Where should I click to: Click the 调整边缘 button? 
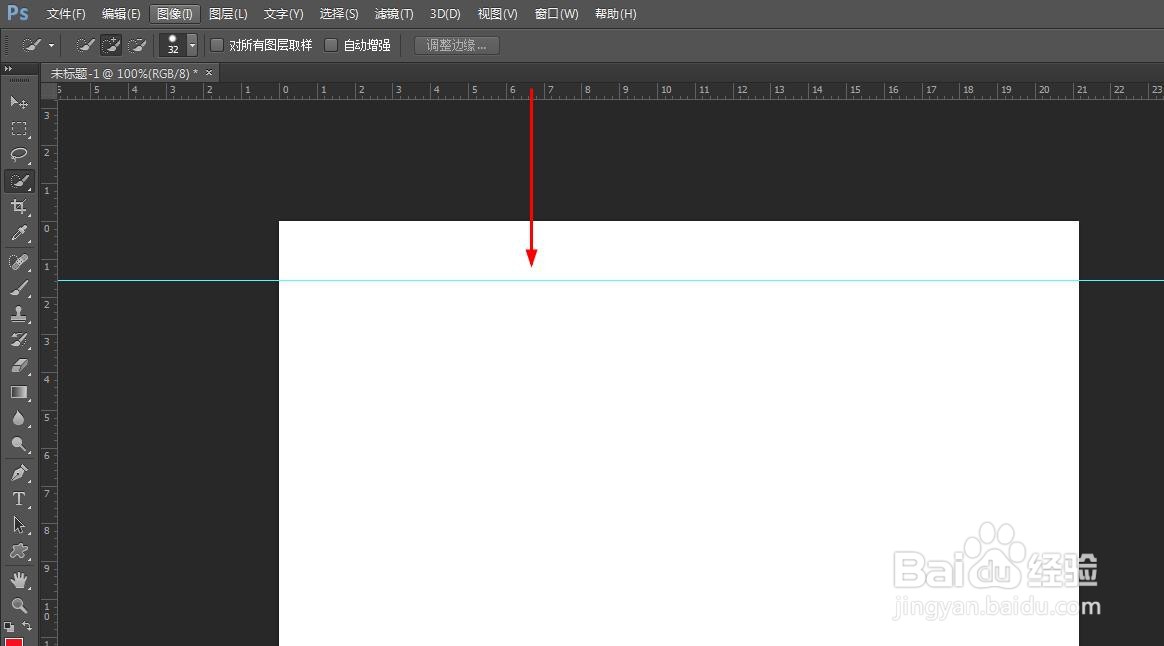457,45
